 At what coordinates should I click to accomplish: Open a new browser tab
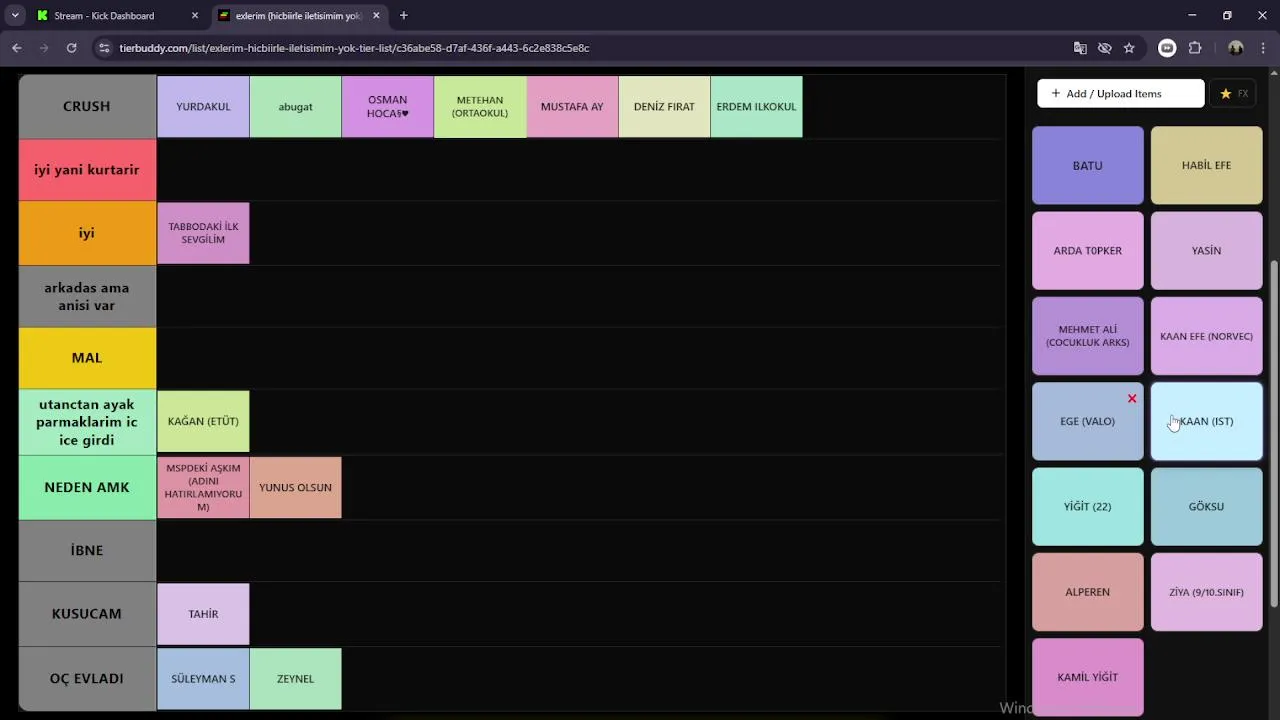click(404, 16)
